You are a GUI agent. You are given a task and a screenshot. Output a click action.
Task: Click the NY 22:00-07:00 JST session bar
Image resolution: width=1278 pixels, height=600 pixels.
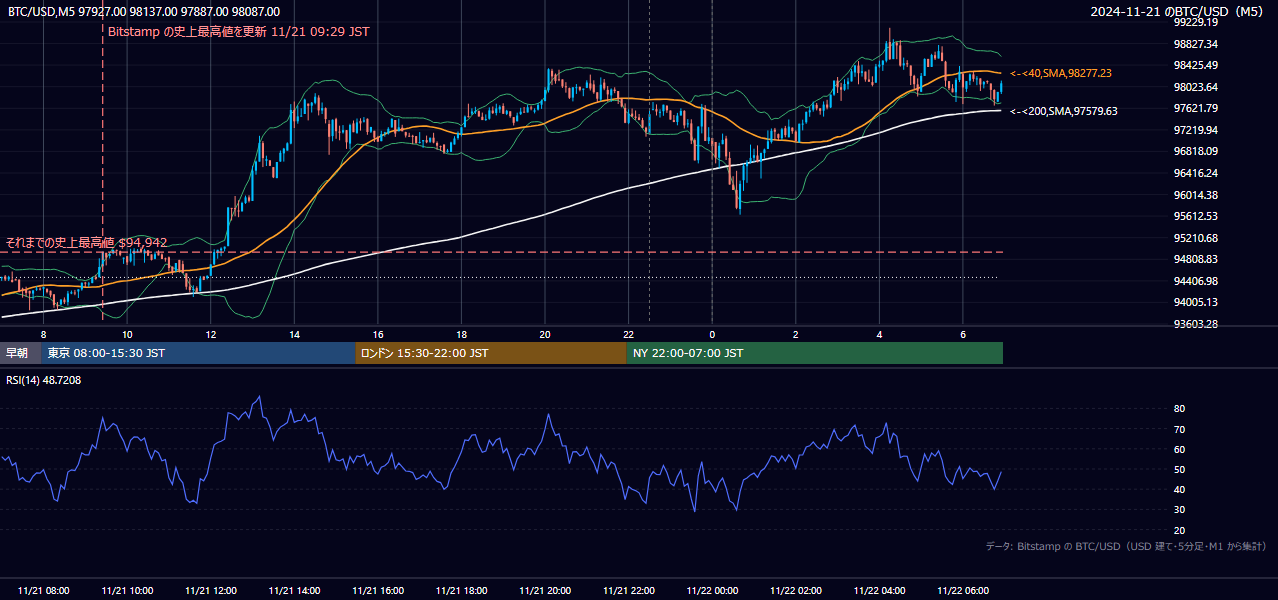point(815,353)
